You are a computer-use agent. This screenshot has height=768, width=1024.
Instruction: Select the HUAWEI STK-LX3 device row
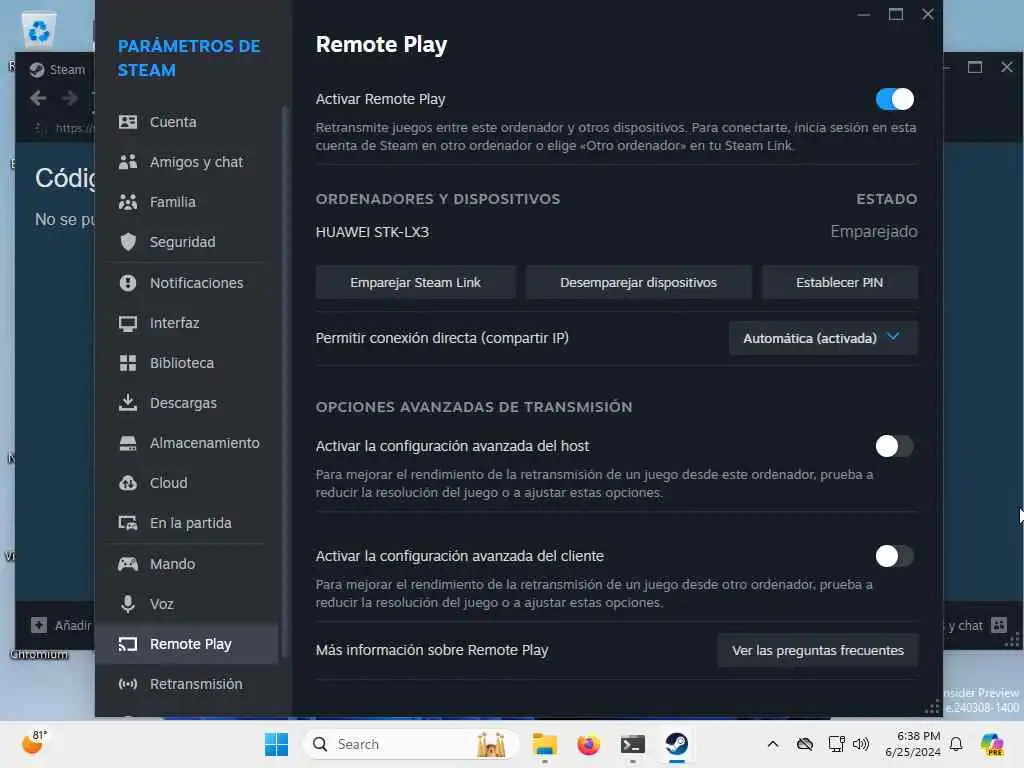616,232
